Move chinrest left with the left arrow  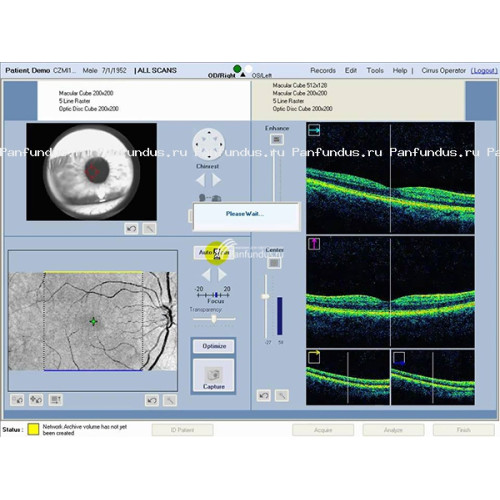click(200, 180)
